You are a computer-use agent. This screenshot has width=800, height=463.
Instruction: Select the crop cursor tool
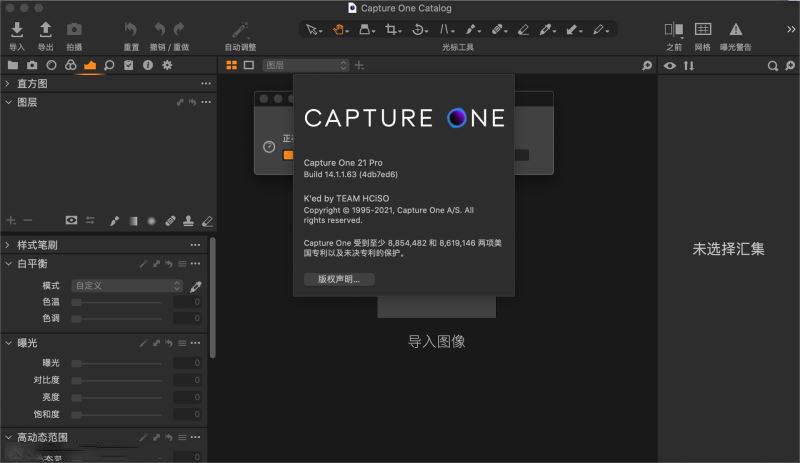point(391,30)
